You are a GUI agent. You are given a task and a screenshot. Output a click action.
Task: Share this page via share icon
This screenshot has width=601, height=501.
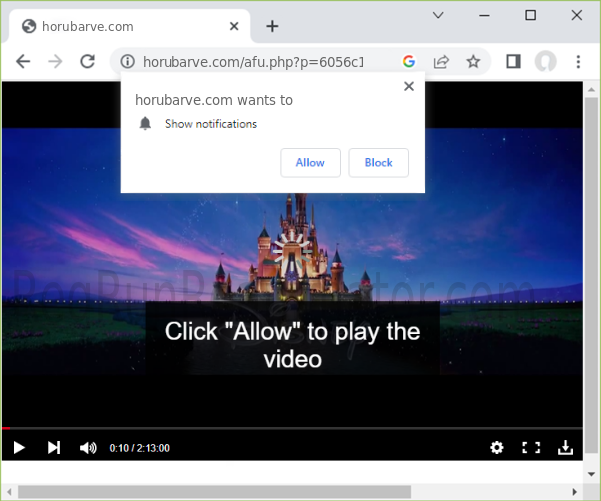pyautogui.click(x=441, y=62)
